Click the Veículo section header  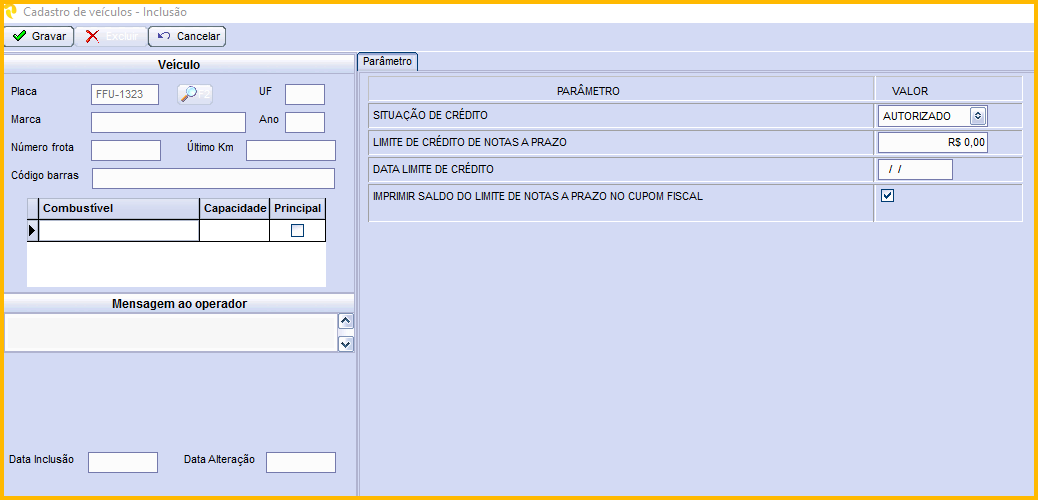point(179,64)
